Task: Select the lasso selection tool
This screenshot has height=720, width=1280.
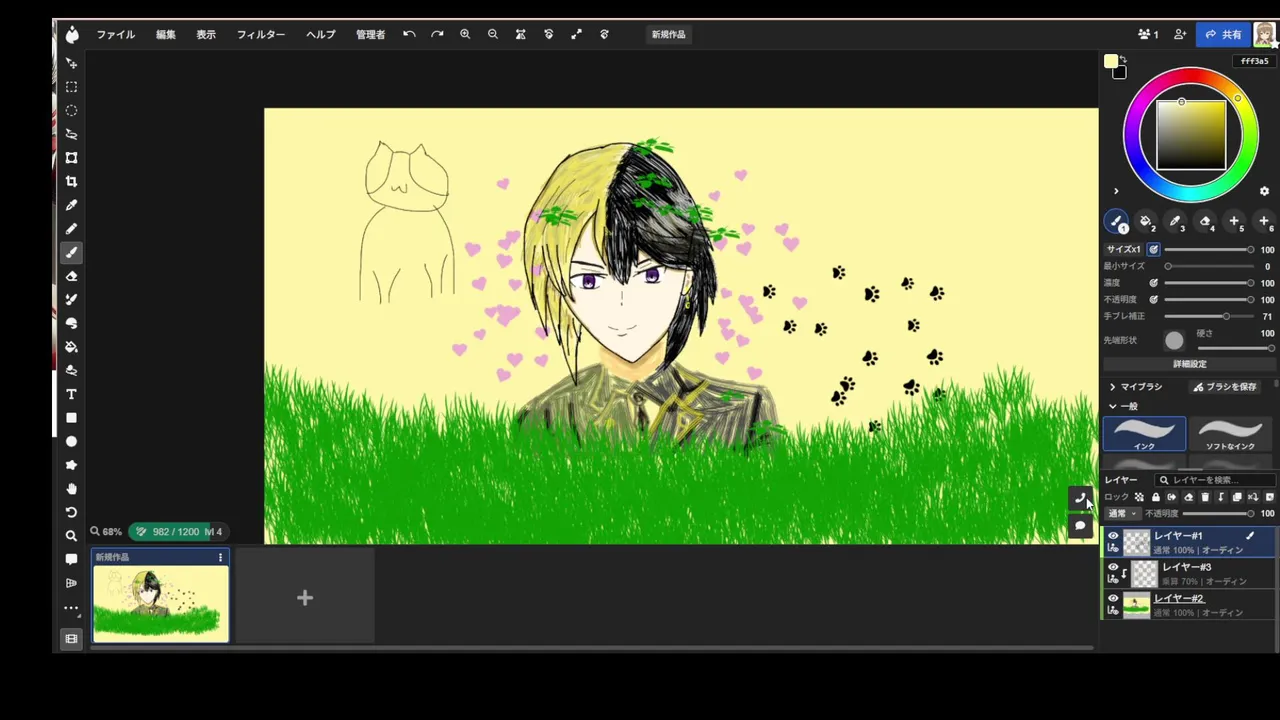Action: [71, 134]
